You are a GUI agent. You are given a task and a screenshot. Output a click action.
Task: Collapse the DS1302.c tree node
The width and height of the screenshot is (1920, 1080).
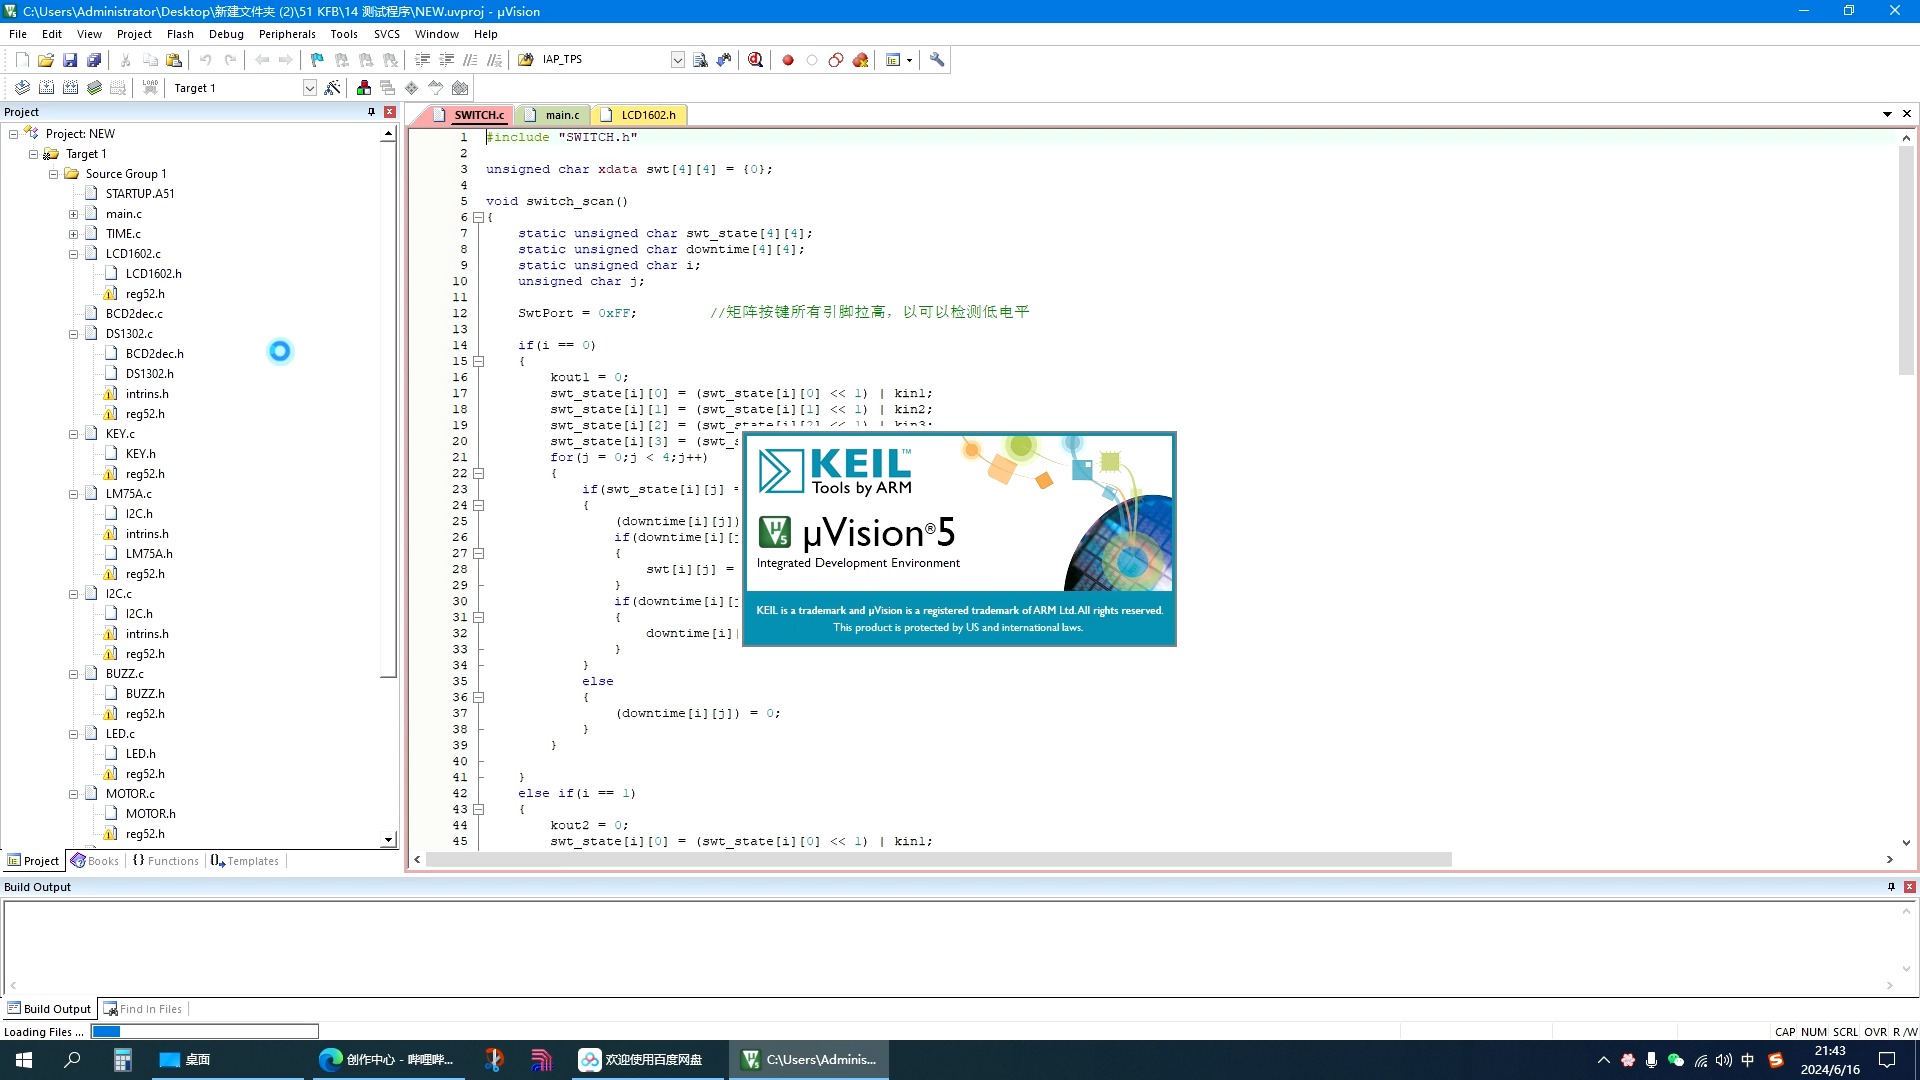point(73,334)
